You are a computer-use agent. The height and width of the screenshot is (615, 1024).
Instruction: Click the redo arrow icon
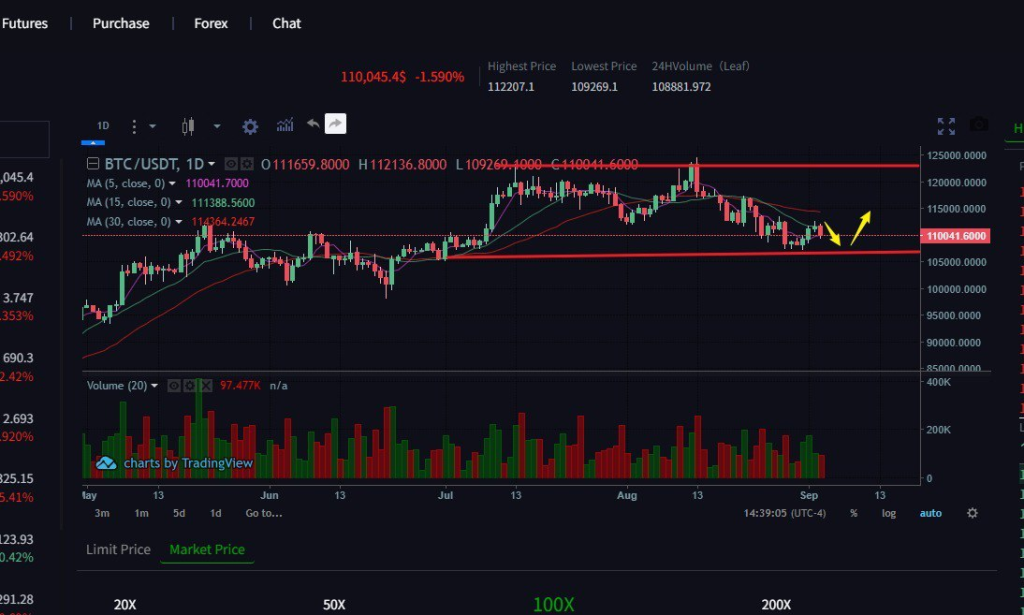tap(336, 124)
